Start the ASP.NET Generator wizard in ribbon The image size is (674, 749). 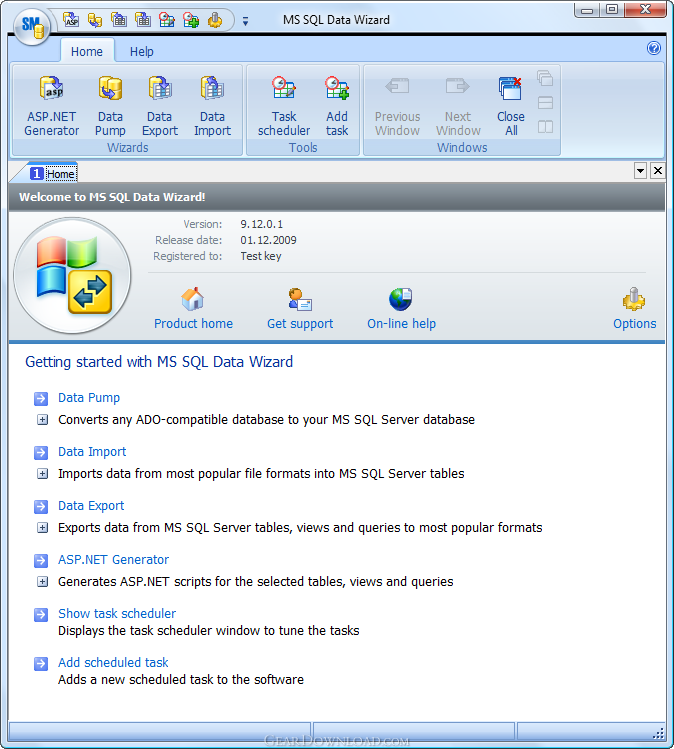pyautogui.click(x=52, y=106)
